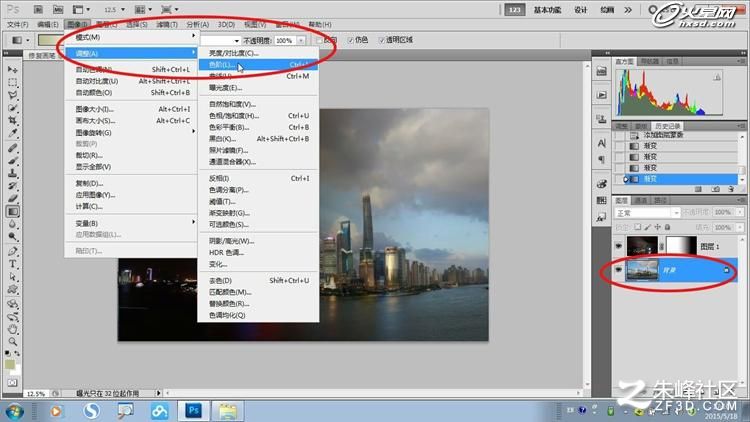Hide 图层 1 layer visibility eye
Image resolution: width=750 pixels, height=422 pixels.
point(618,246)
